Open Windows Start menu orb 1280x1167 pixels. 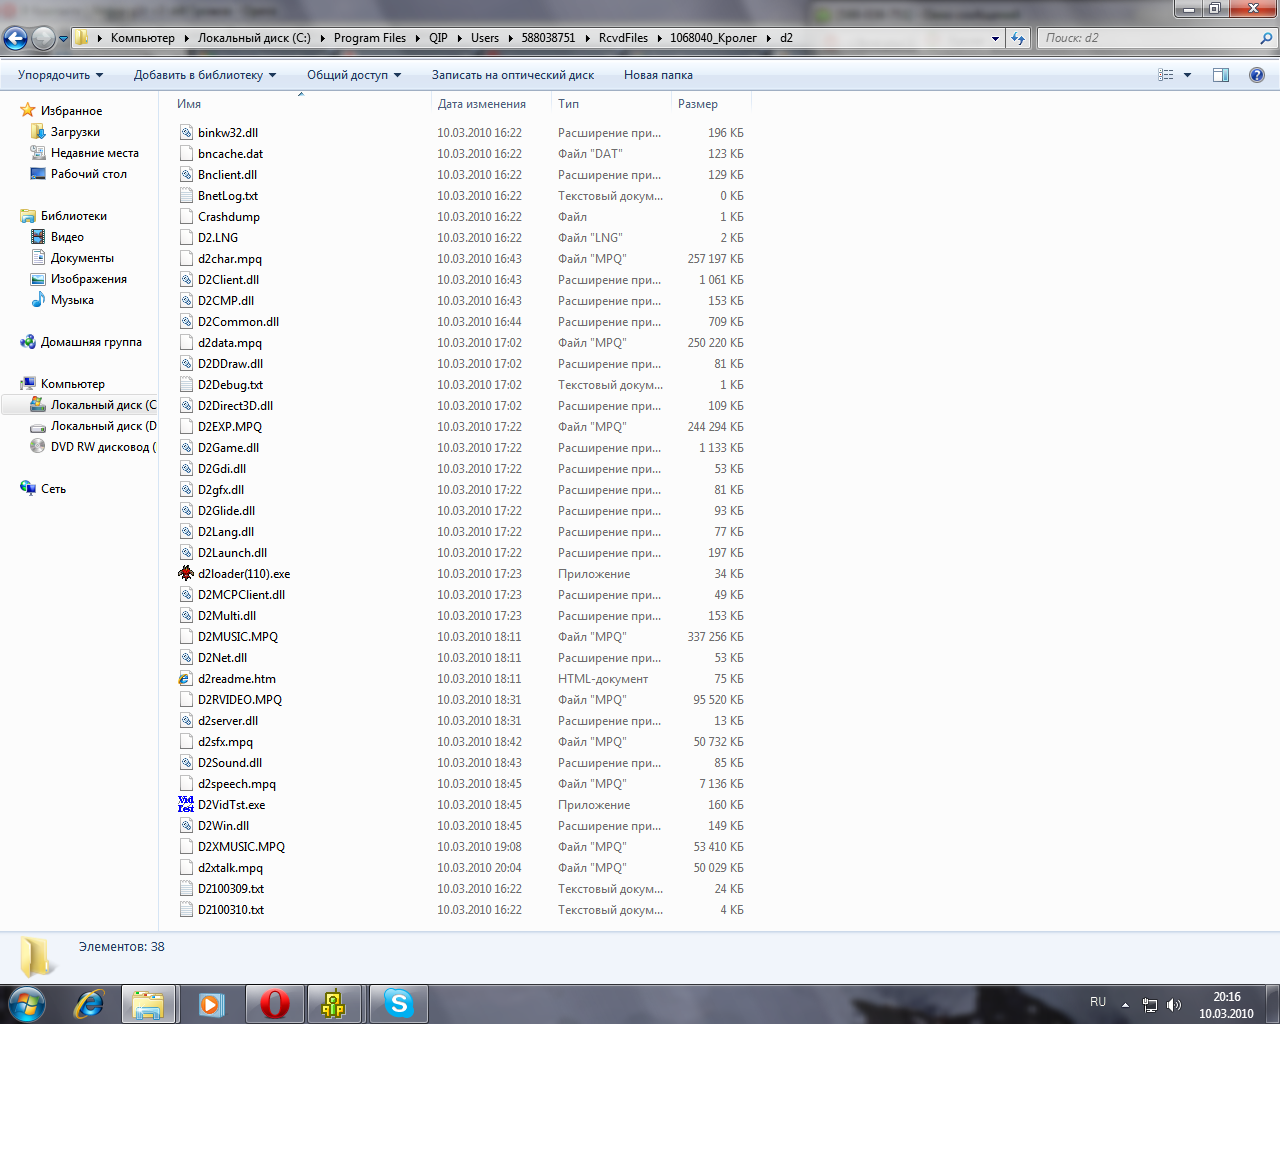click(27, 1004)
